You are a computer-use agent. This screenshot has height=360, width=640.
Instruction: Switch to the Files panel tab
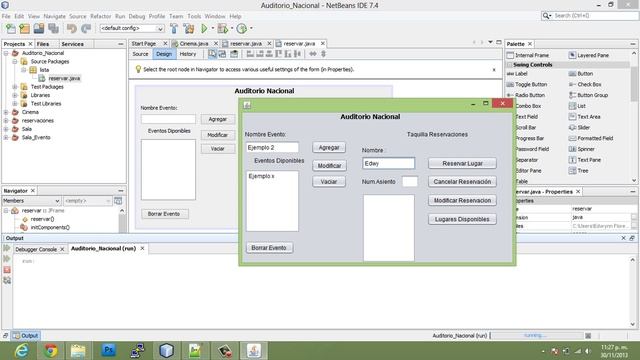point(43,44)
